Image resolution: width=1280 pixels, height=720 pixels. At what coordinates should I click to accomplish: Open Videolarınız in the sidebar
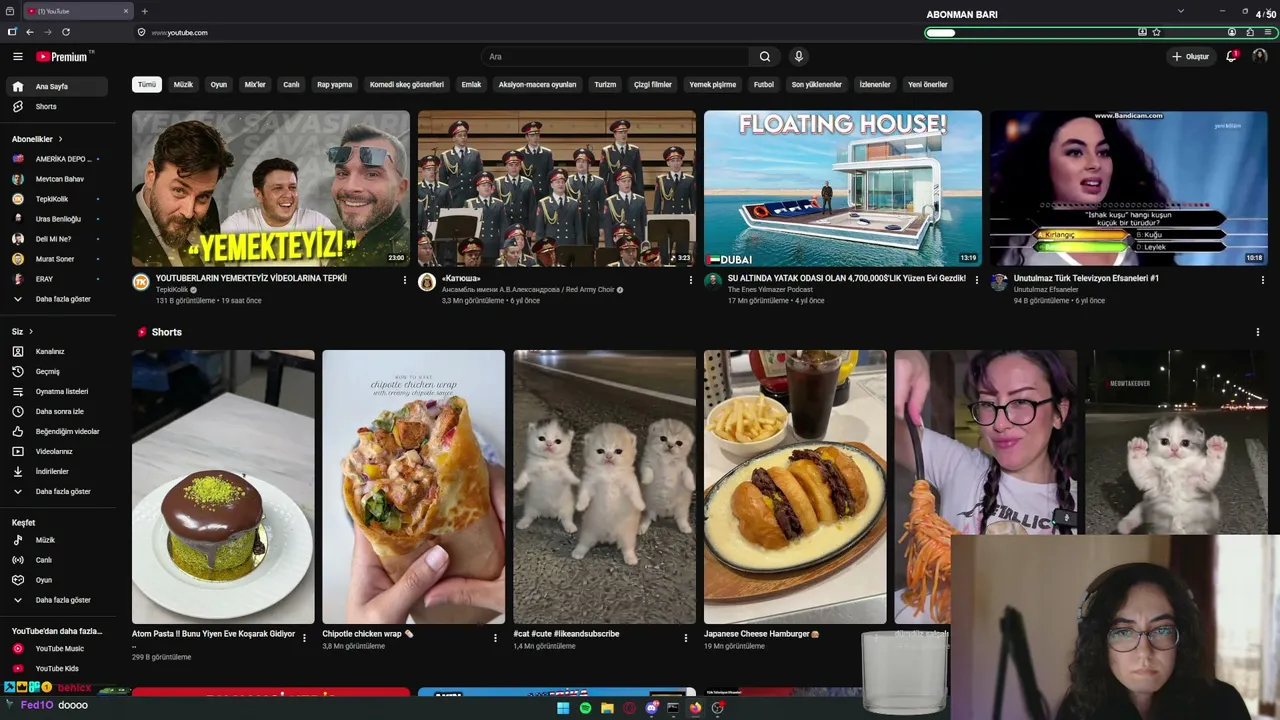point(56,452)
